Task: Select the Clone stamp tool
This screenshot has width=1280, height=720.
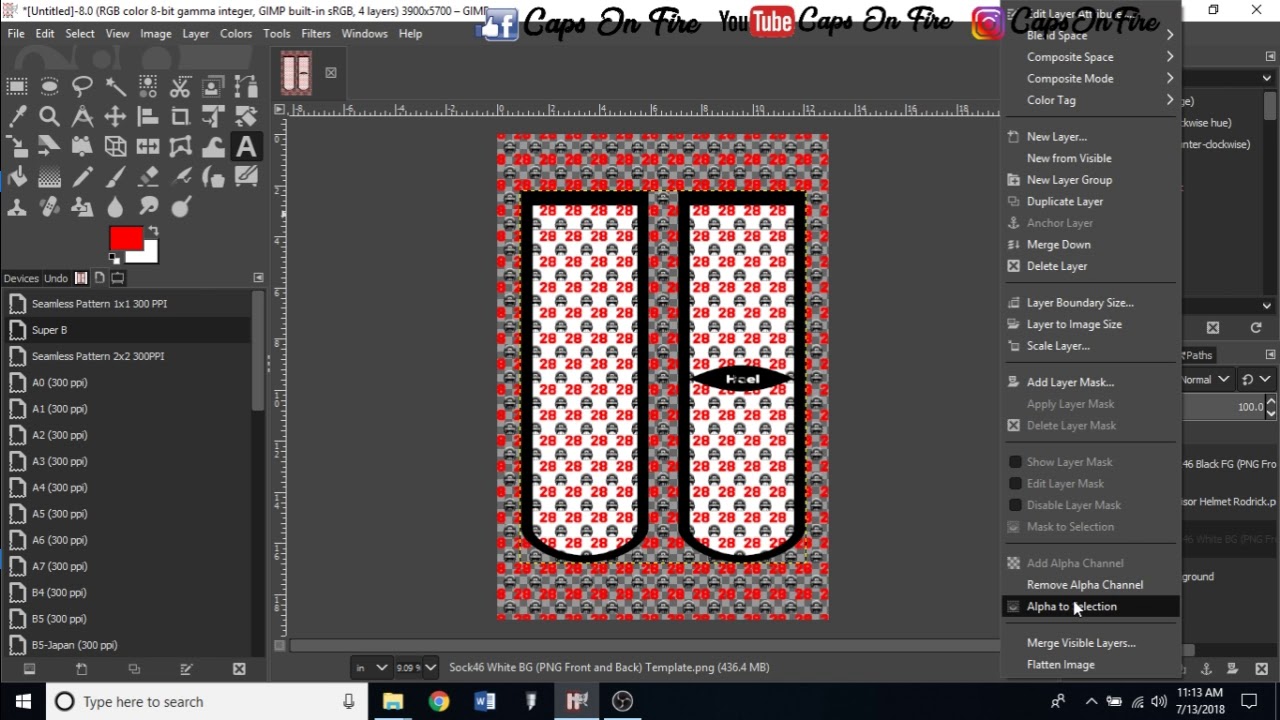Action: click(x=17, y=208)
